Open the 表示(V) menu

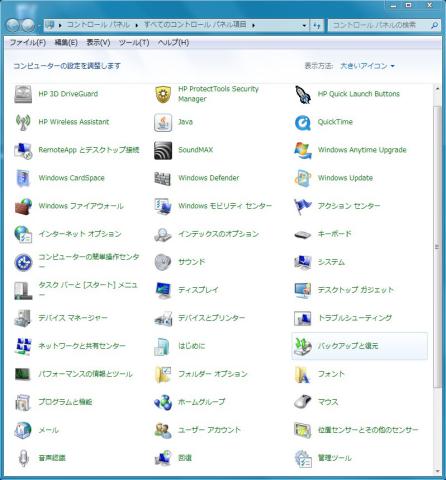(98, 43)
